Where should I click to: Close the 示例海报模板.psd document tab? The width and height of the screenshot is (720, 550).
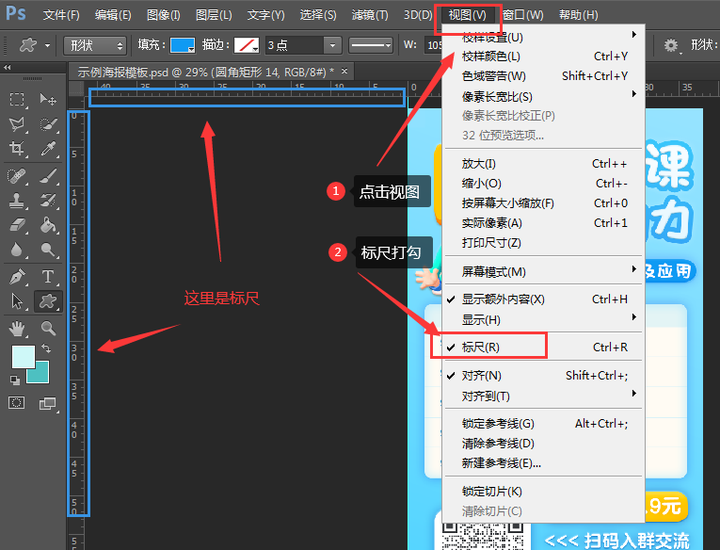point(344,71)
